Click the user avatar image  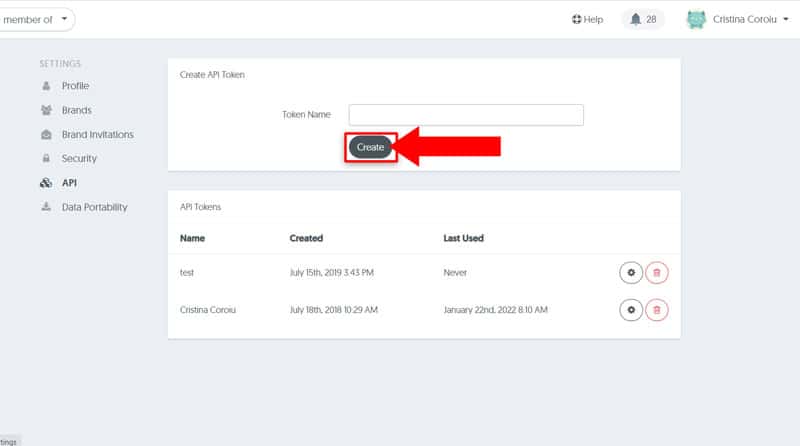(x=696, y=19)
